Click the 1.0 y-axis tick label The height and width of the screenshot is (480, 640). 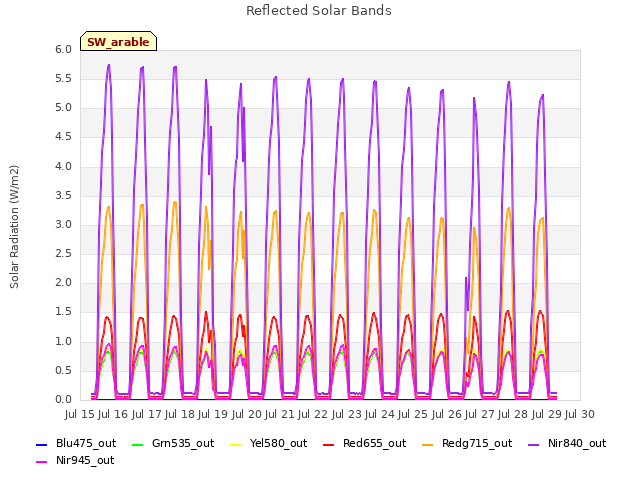tap(63, 342)
